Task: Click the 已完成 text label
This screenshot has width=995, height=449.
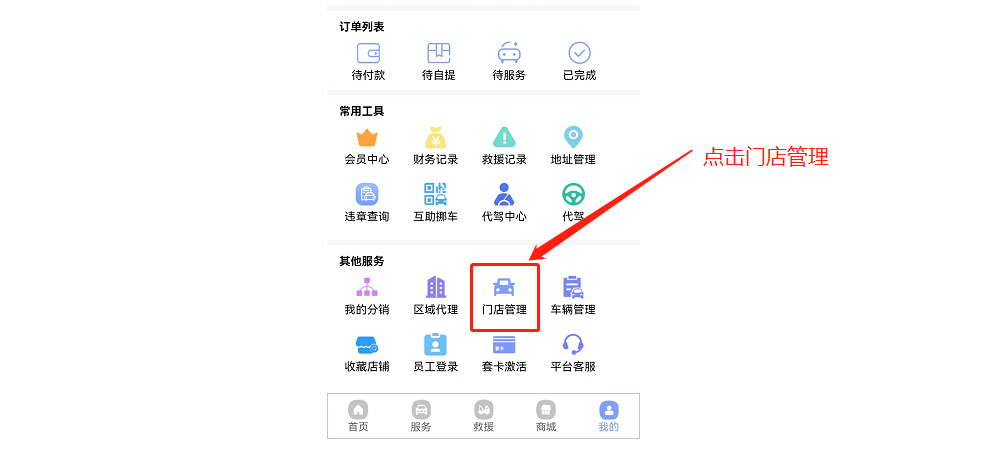Action: 579,75
